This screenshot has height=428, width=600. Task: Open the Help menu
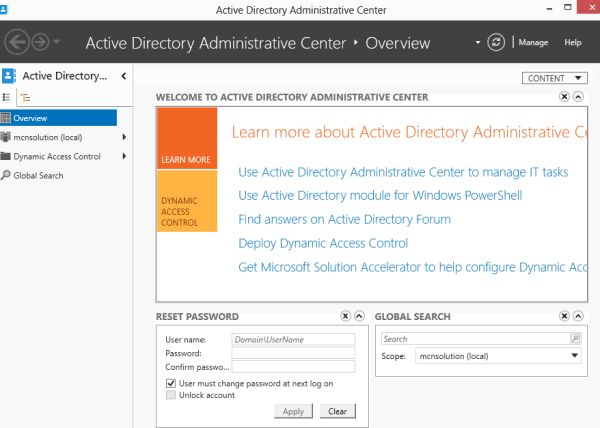pyautogui.click(x=572, y=43)
